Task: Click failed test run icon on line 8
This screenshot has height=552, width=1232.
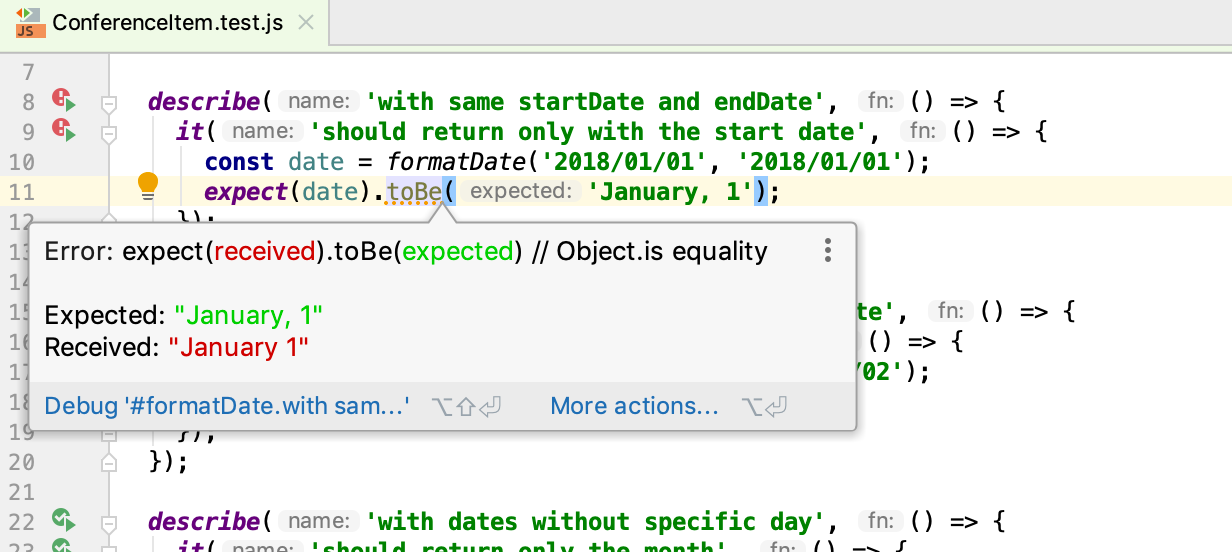Action: click(65, 101)
